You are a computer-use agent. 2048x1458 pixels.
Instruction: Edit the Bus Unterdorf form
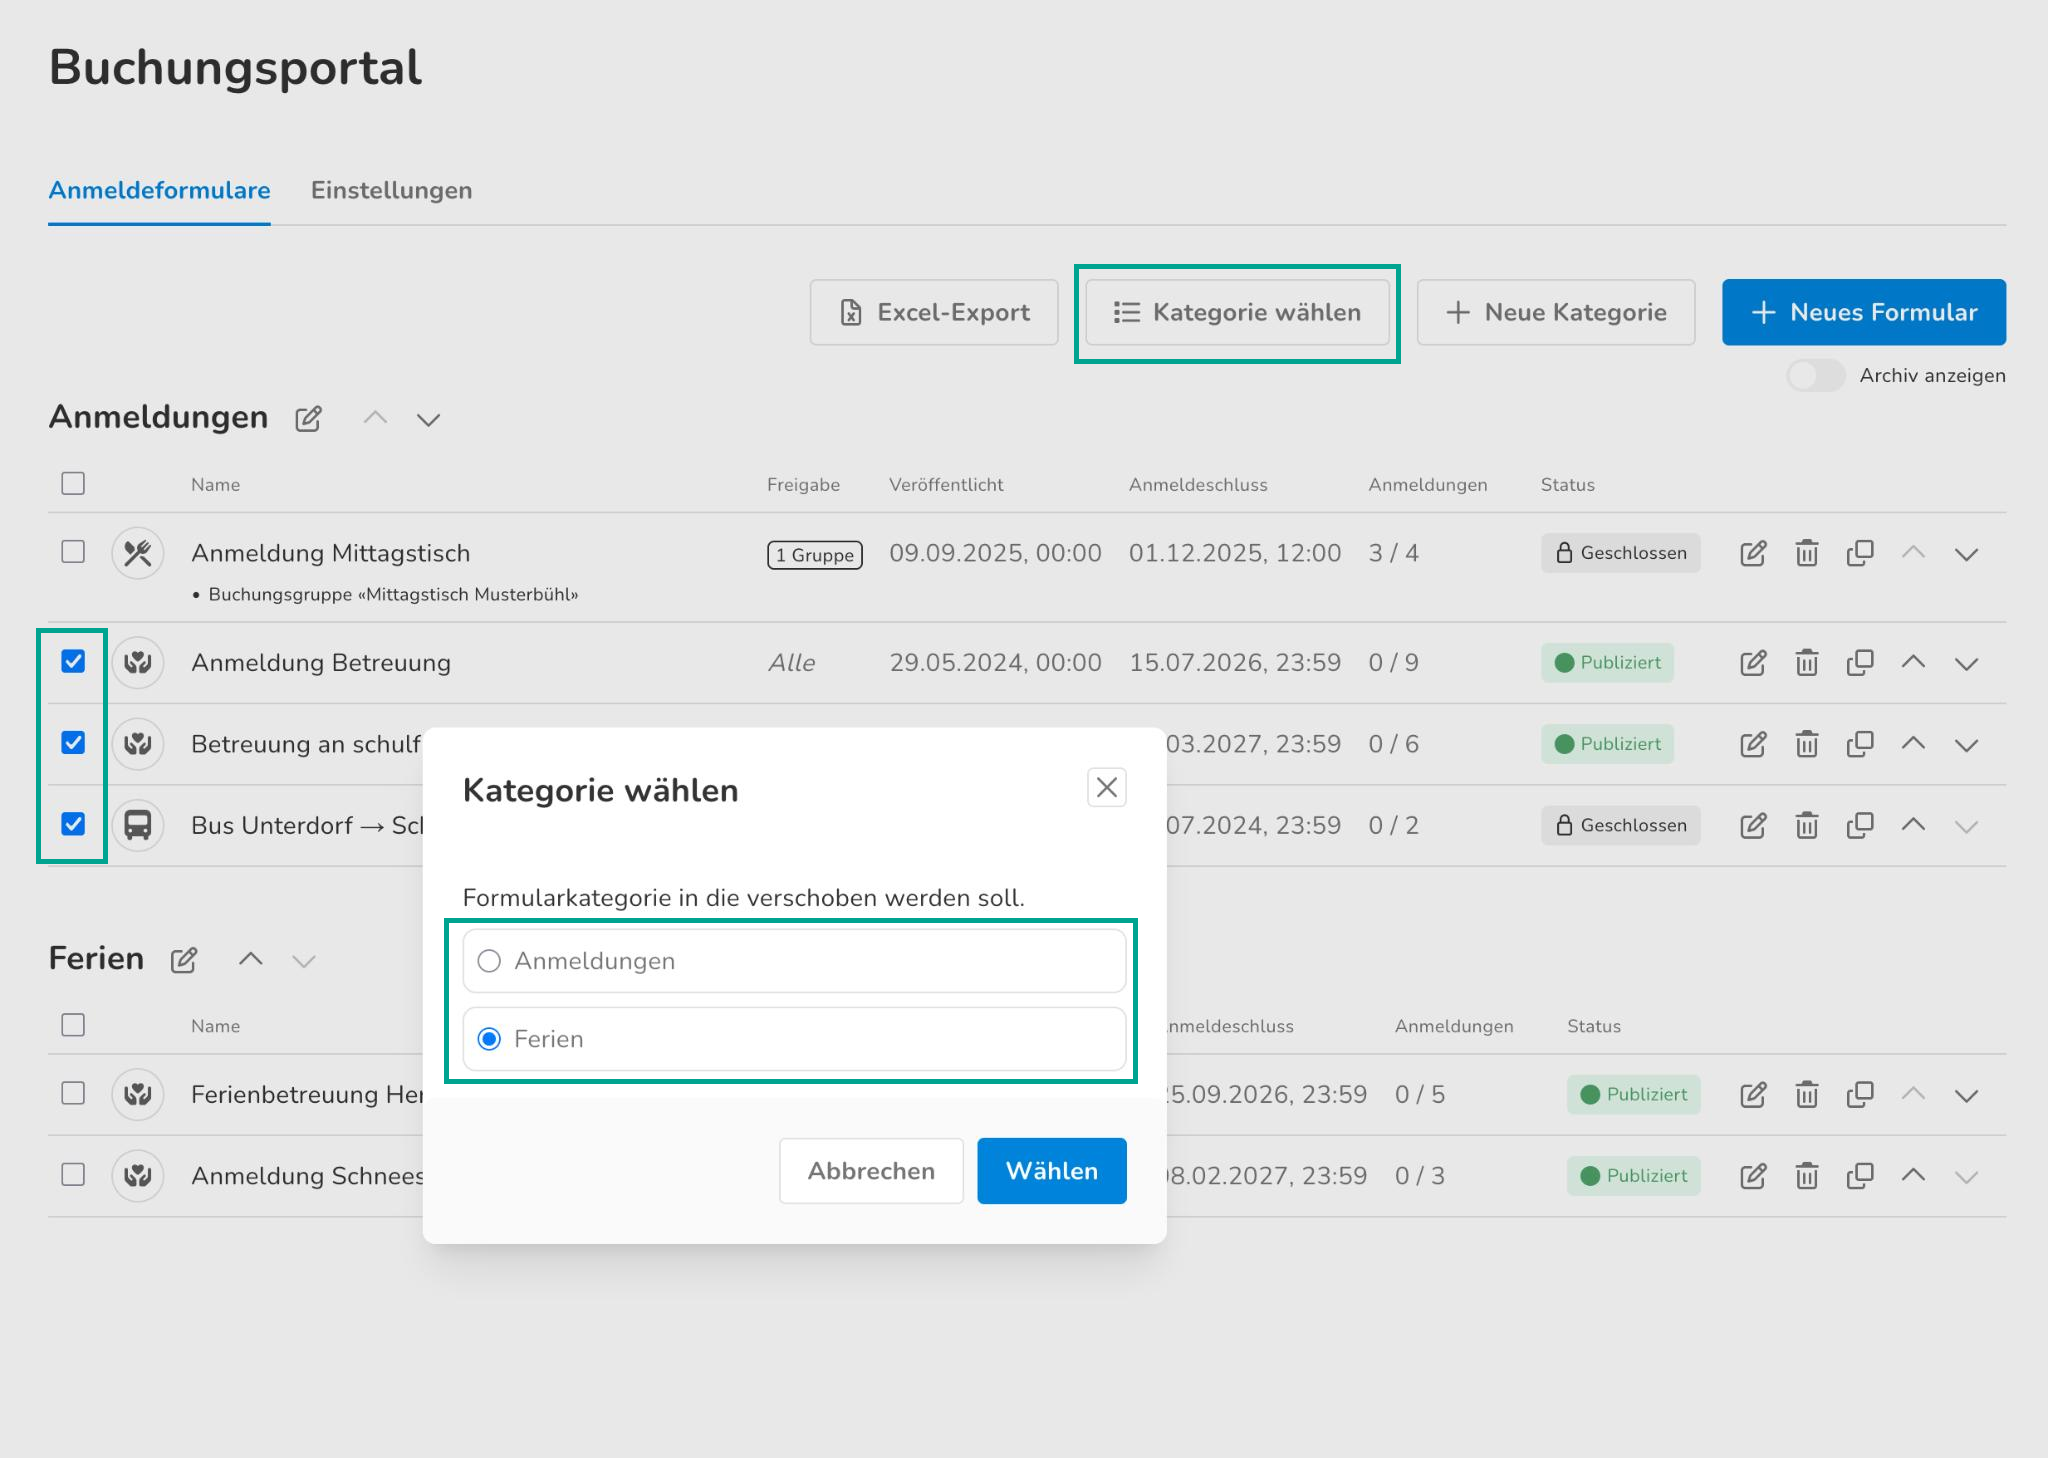1753,826
